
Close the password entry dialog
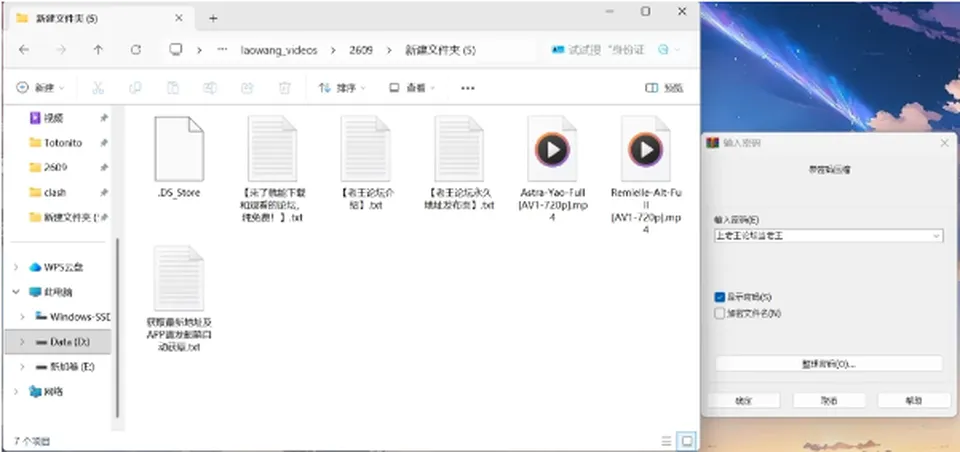(945, 143)
